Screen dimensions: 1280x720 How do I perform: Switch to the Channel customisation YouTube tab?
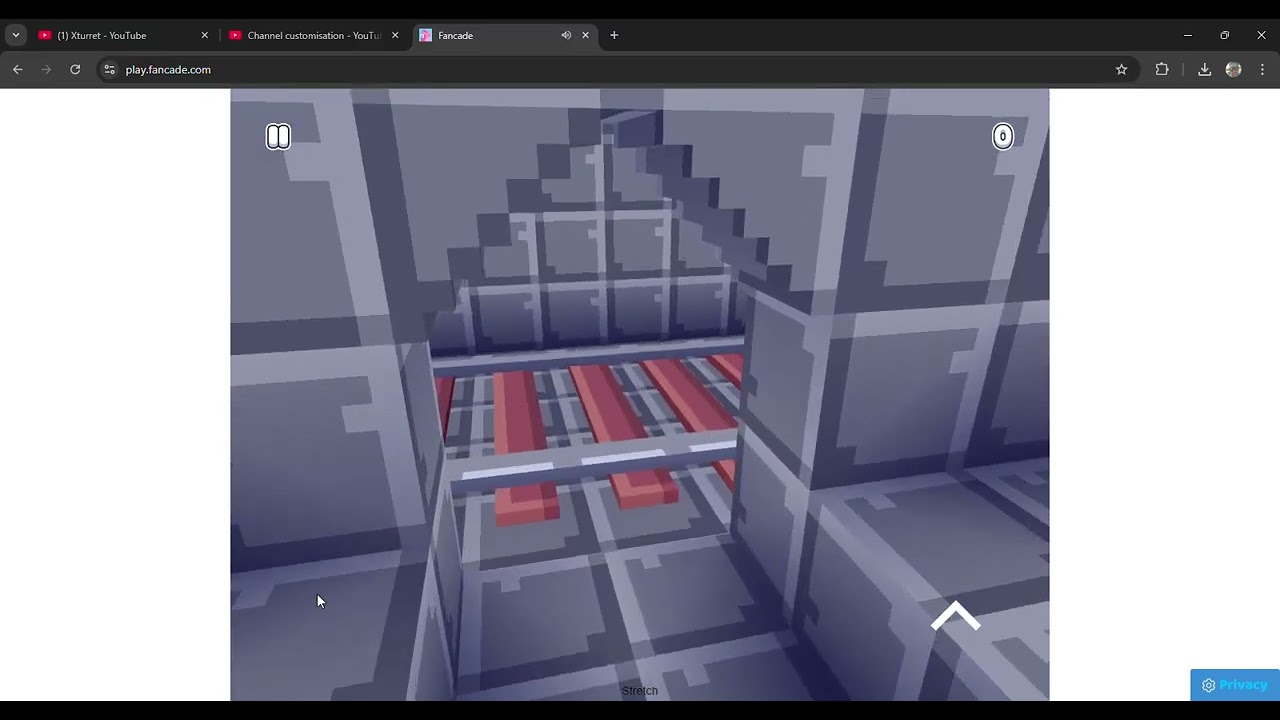coord(313,35)
